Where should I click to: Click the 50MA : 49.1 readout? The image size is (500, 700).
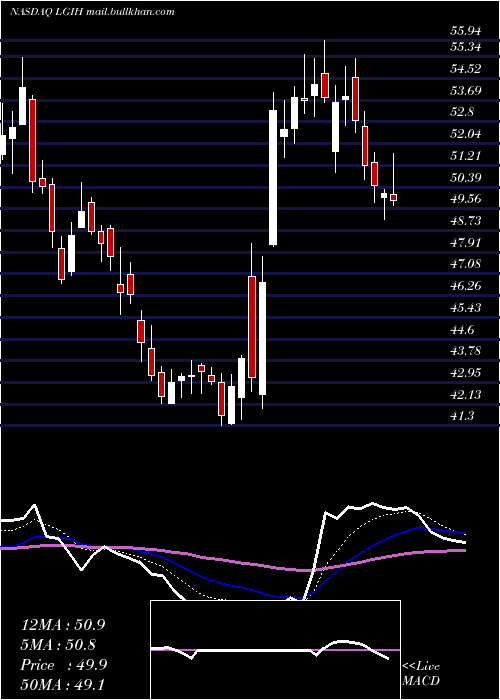click(x=63, y=684)
